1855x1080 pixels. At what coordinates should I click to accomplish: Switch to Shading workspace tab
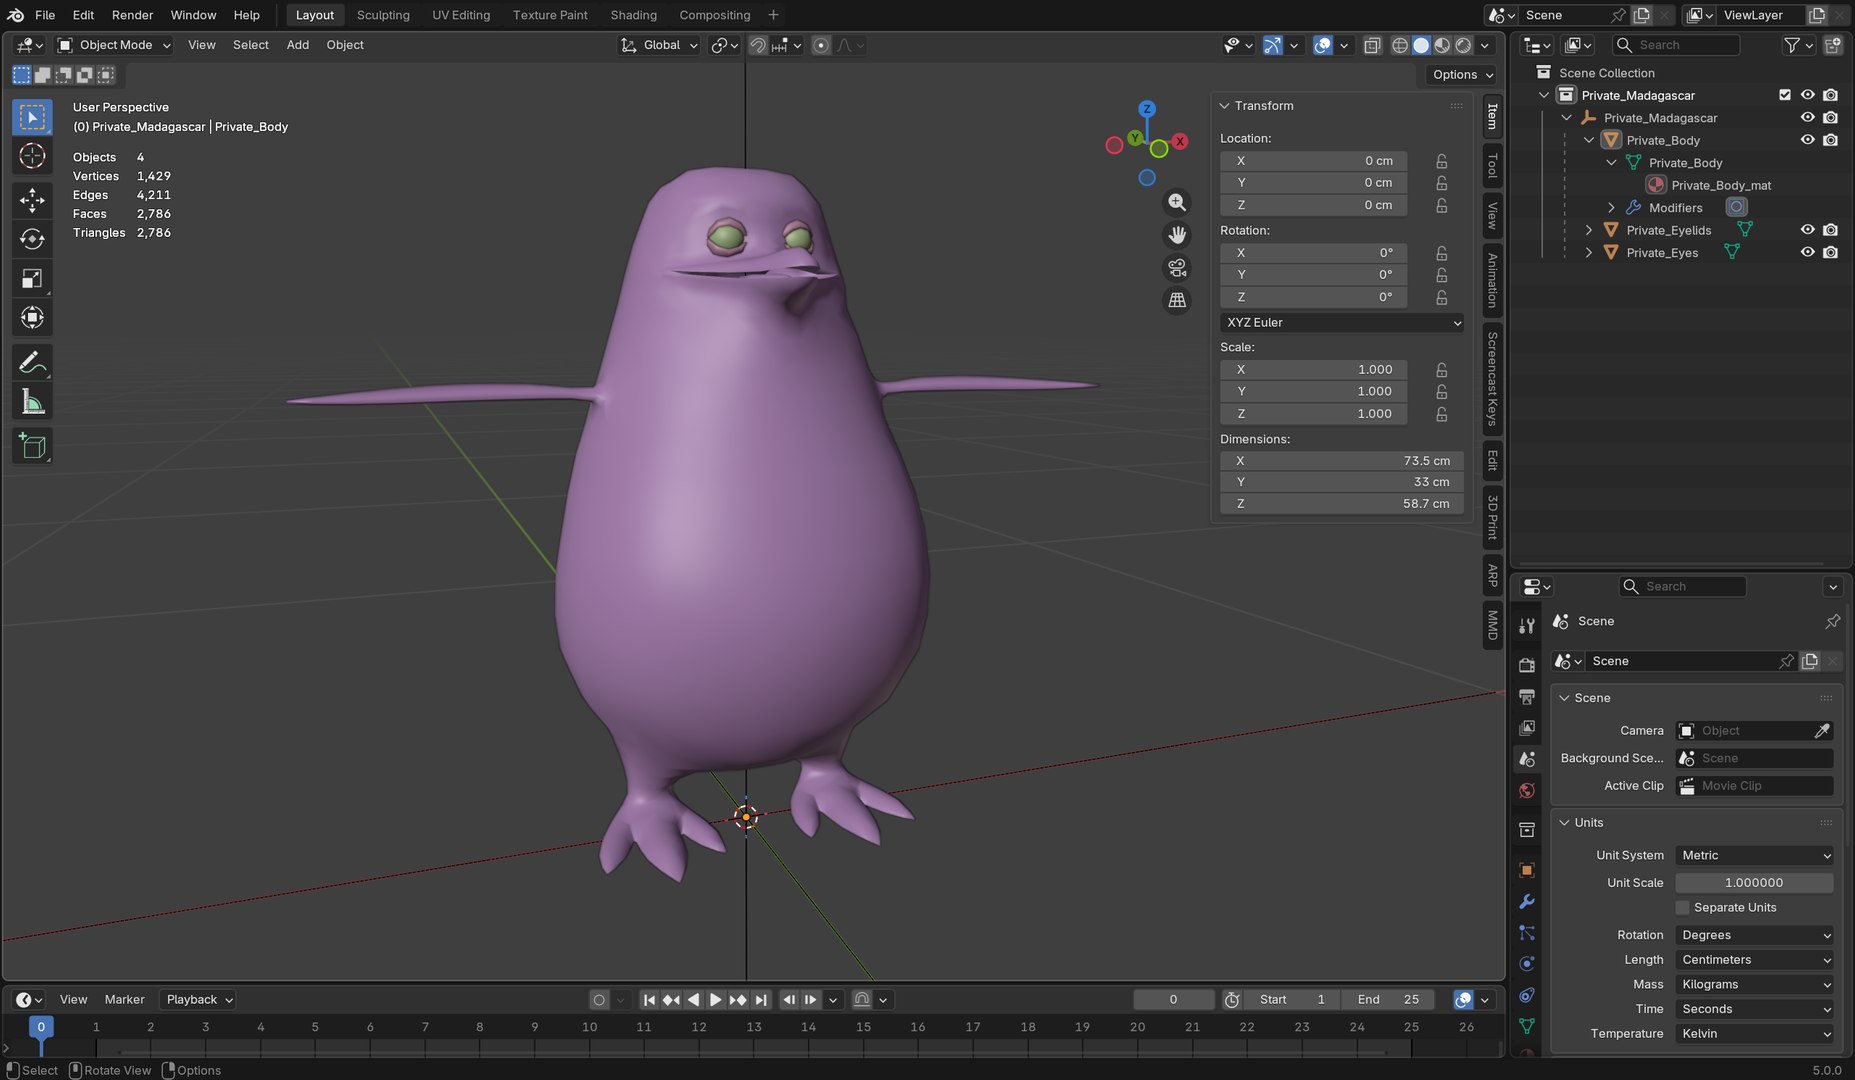[634, 15]
